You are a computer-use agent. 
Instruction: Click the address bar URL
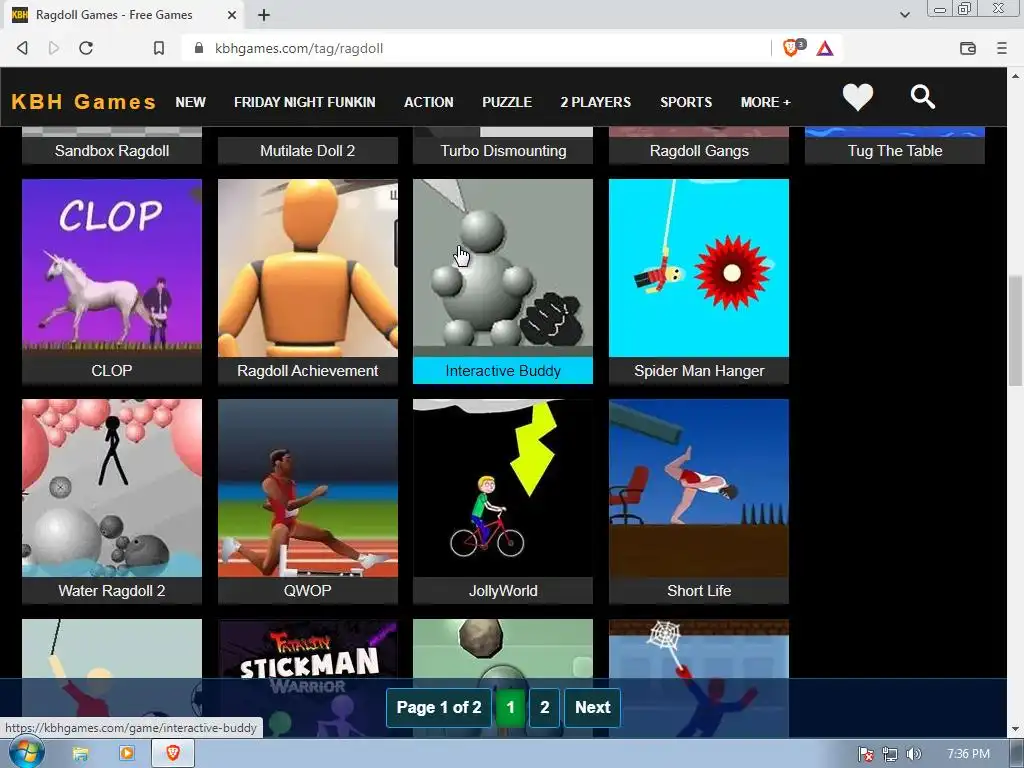tap(299, 48)
